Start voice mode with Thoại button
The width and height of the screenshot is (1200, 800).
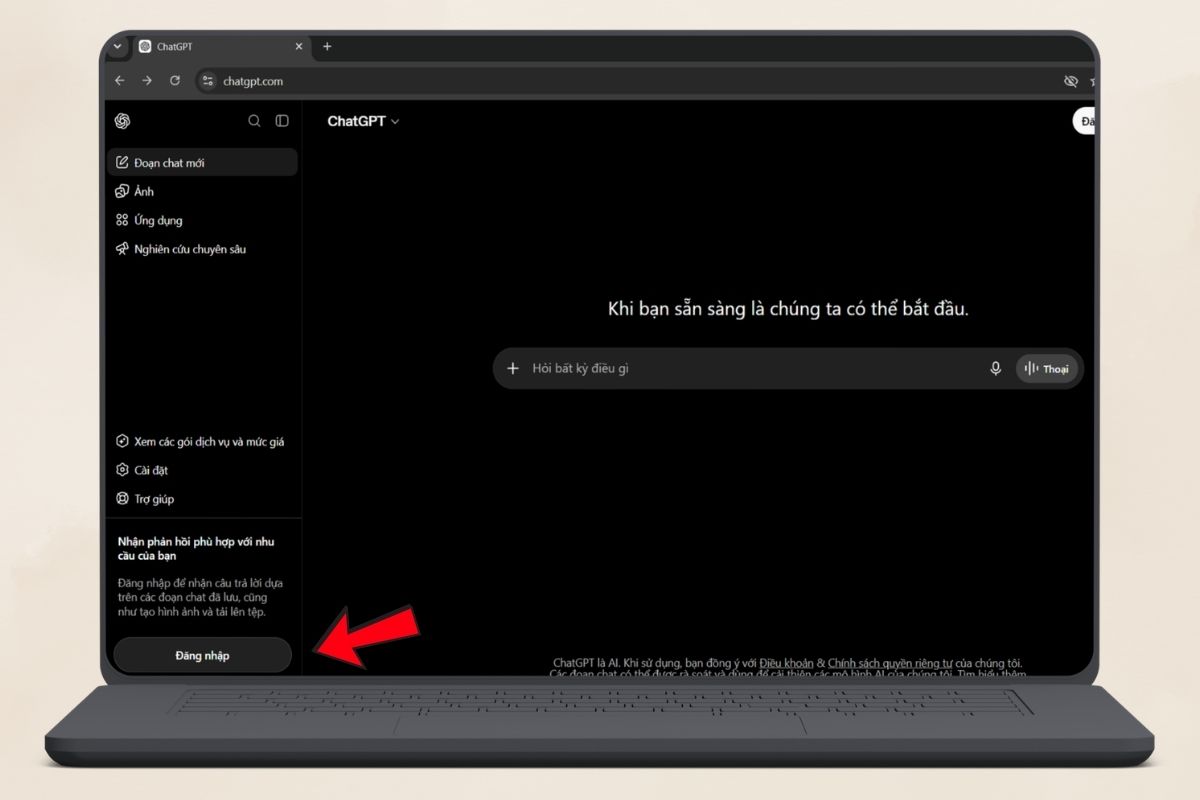[1047, 369]
